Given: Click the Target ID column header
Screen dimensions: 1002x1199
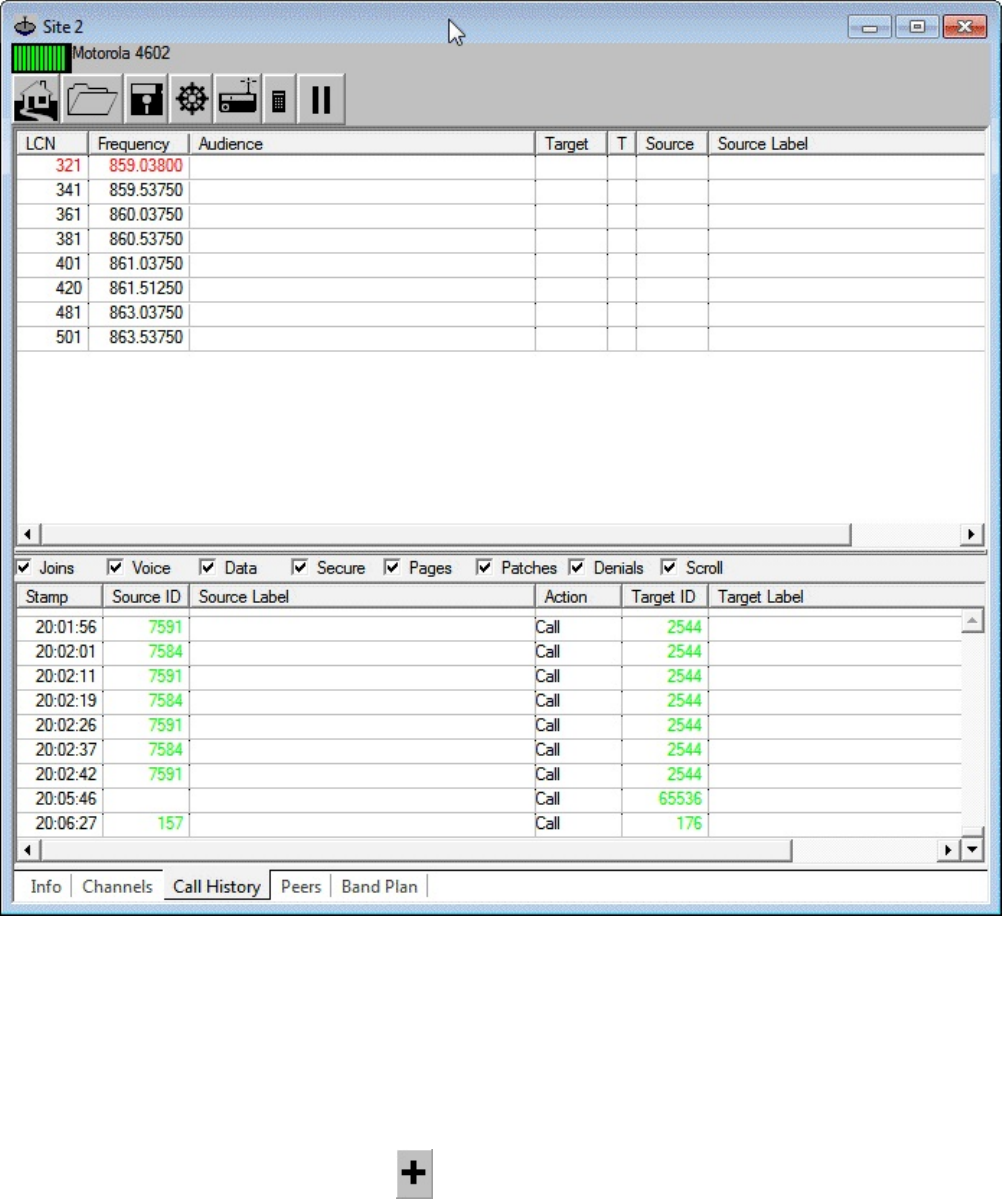Looking at the screenshot, I should 665,596.
